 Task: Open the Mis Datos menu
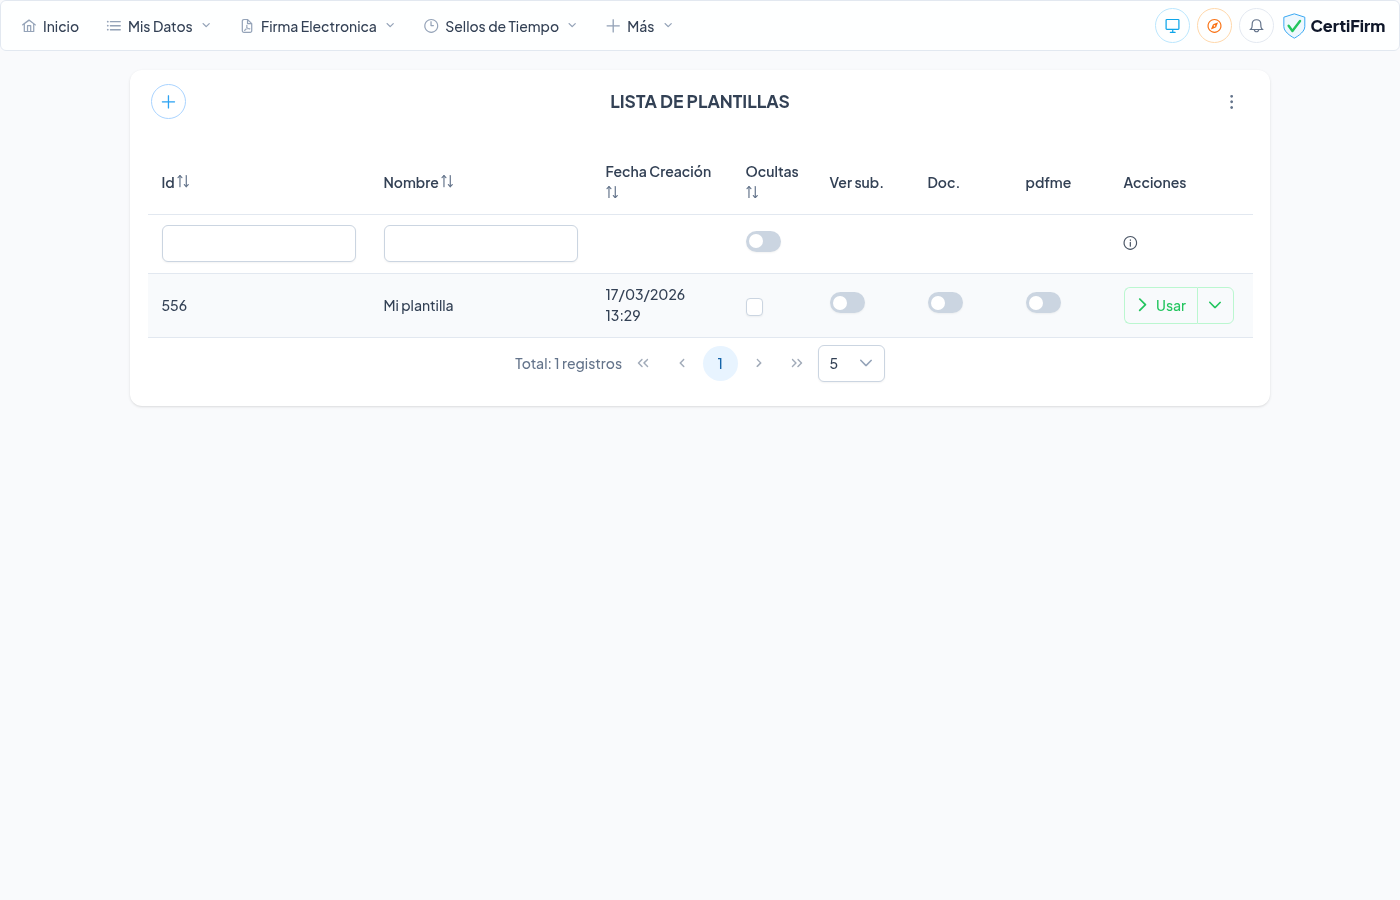click(x=159, y=27)
